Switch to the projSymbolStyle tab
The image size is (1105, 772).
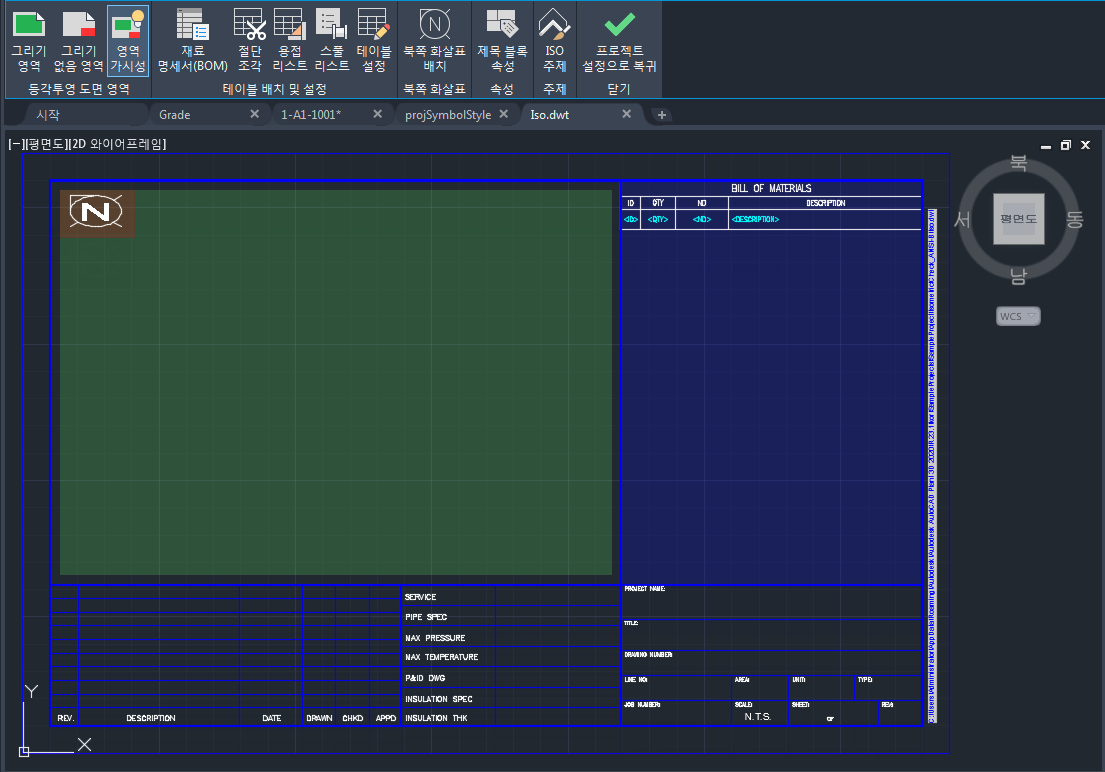[x=447, y=114]
